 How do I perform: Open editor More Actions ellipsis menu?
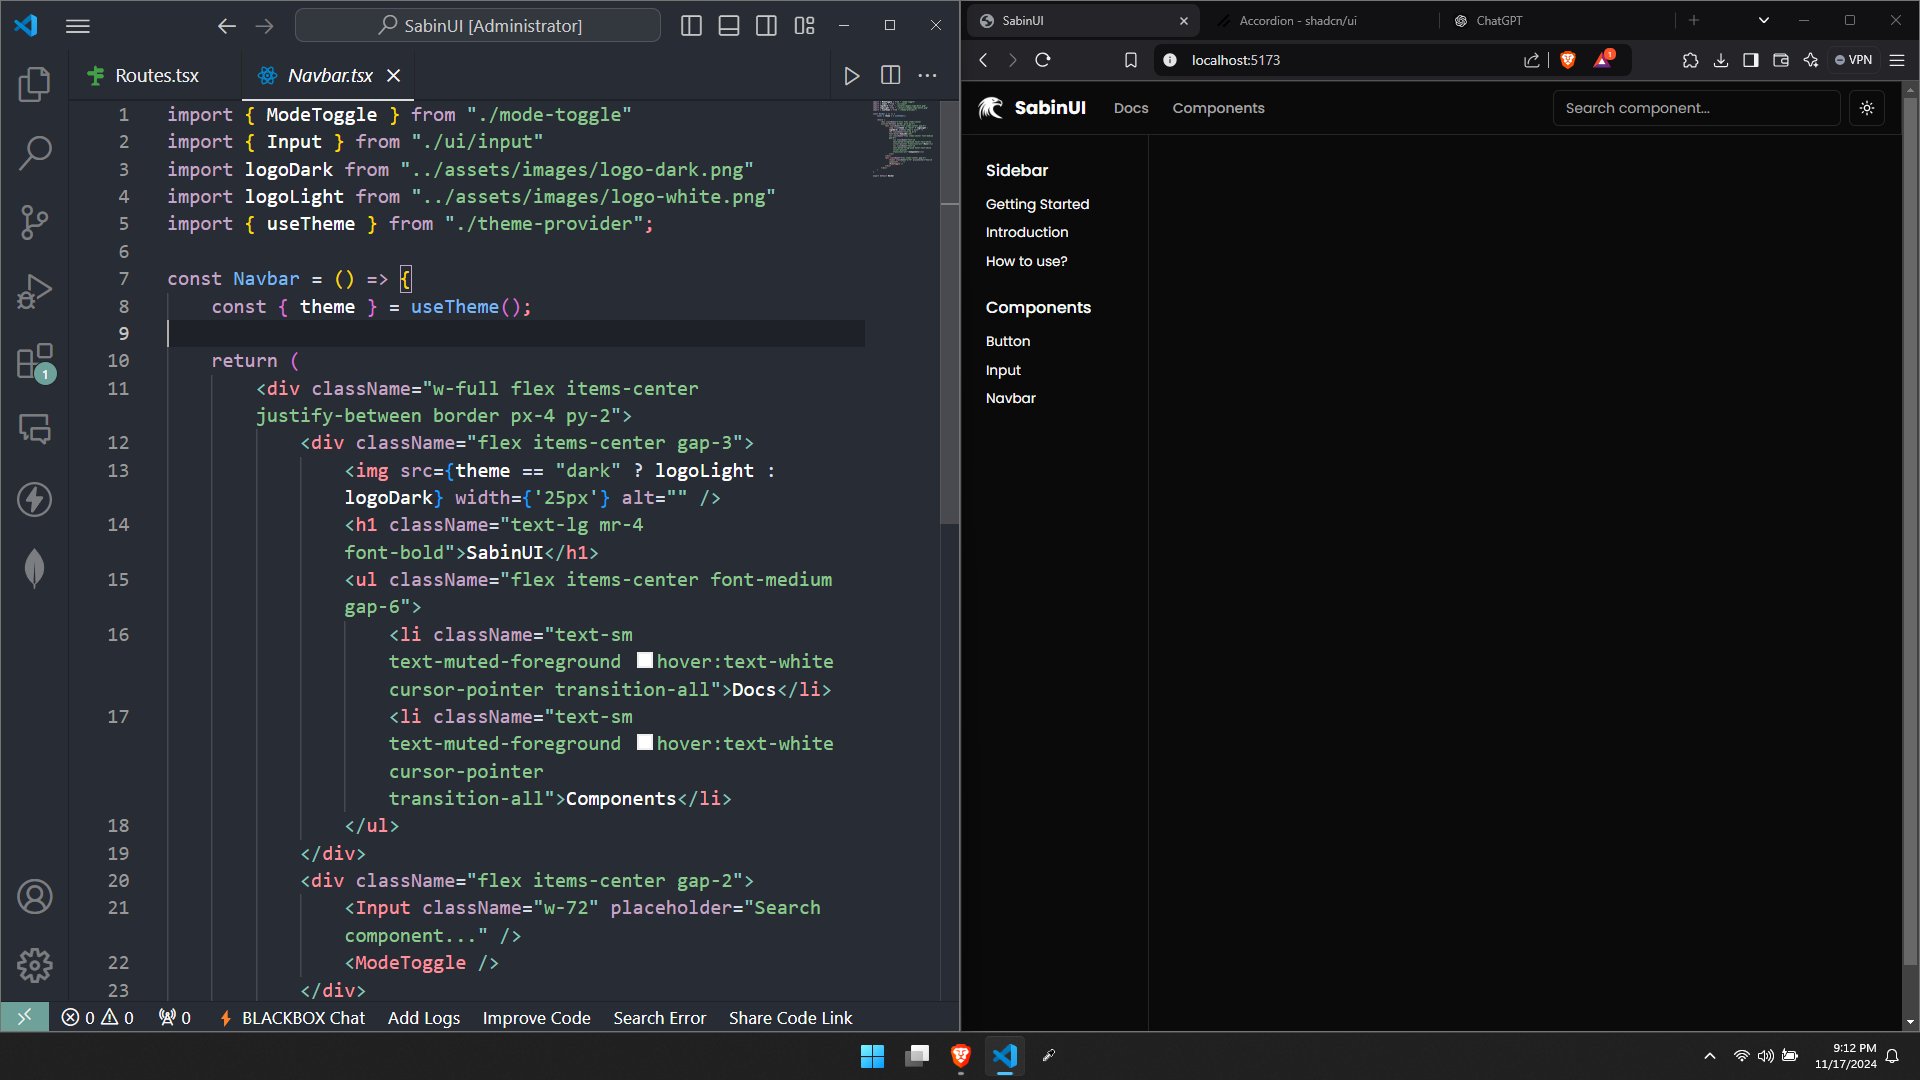click(927, 76)
